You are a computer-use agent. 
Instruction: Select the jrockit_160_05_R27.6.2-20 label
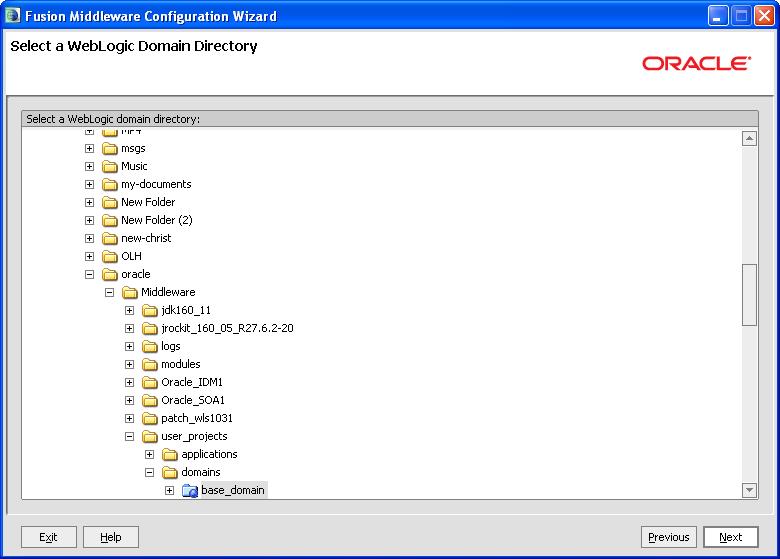[x=227, y=329]
